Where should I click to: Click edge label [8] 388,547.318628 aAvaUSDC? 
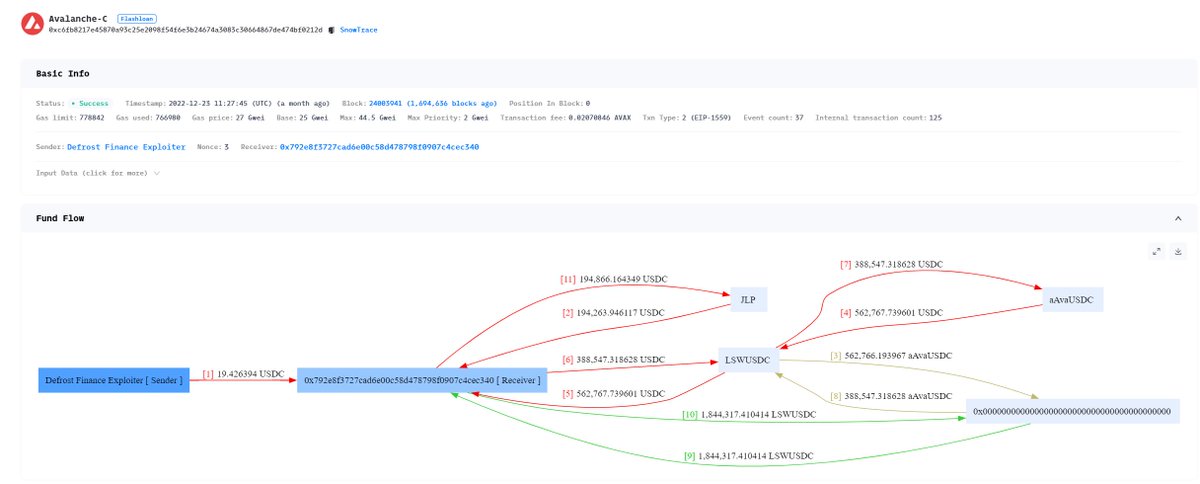[891, 397]
